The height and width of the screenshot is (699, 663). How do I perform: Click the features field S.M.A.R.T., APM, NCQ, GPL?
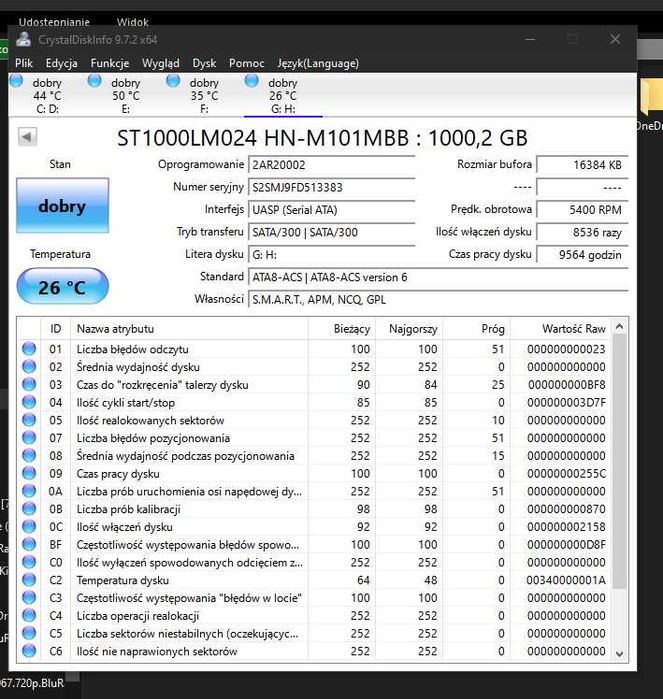[x=438, y=300]
